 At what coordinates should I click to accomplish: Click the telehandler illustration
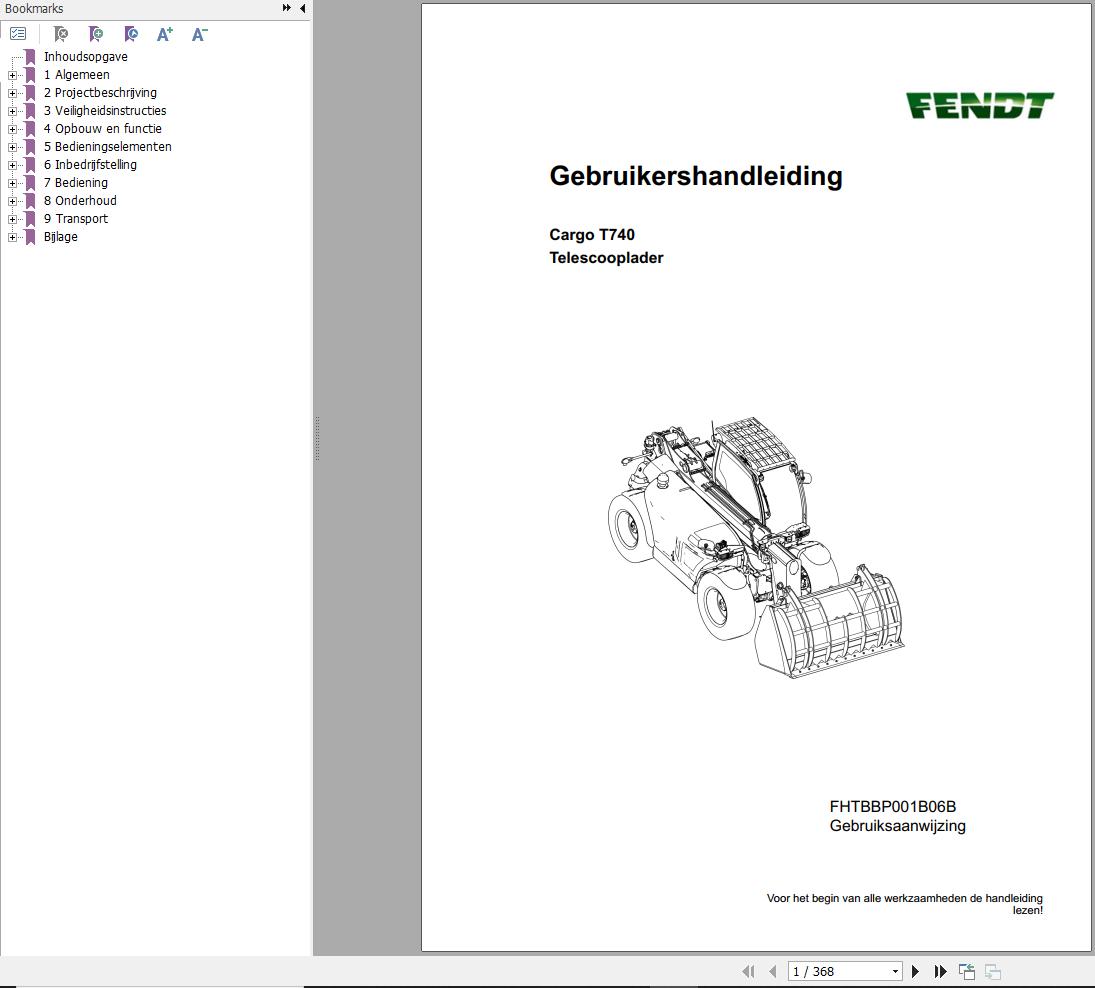pyautogui.click(x=756, y=548)
